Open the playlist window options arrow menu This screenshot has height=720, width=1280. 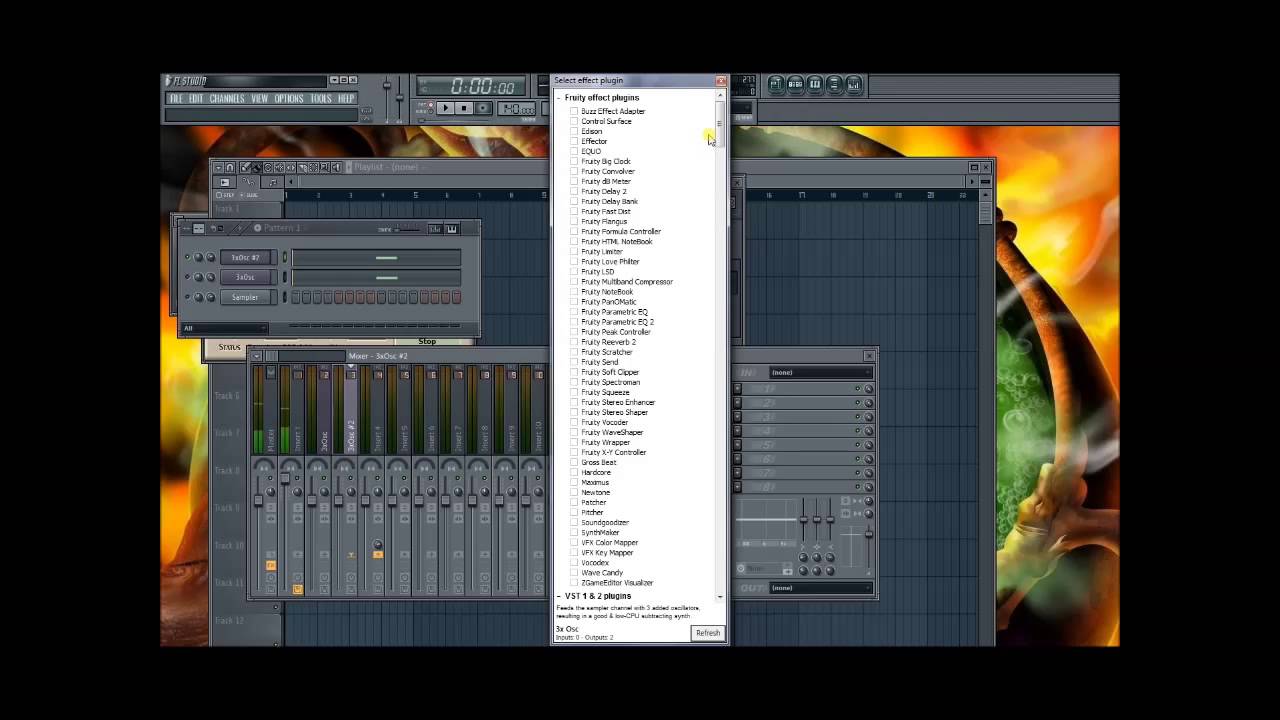point(218,167)
